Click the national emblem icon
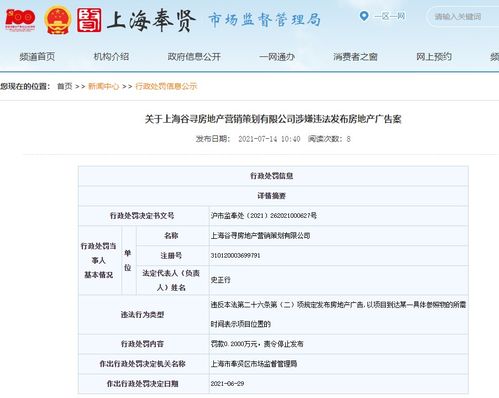This screenshot has height=398, width=499. (x=58, y=20)
